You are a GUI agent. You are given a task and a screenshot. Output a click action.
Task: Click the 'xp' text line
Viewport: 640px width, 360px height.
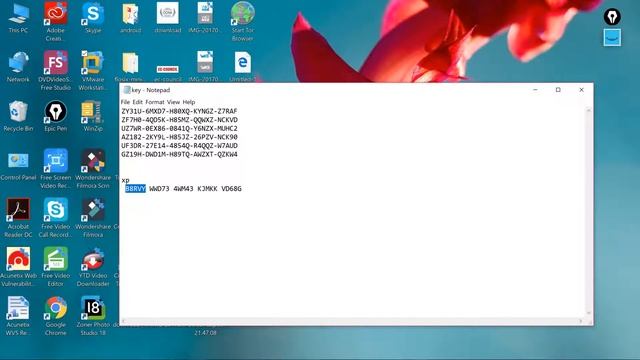click(x=125, y=180)
